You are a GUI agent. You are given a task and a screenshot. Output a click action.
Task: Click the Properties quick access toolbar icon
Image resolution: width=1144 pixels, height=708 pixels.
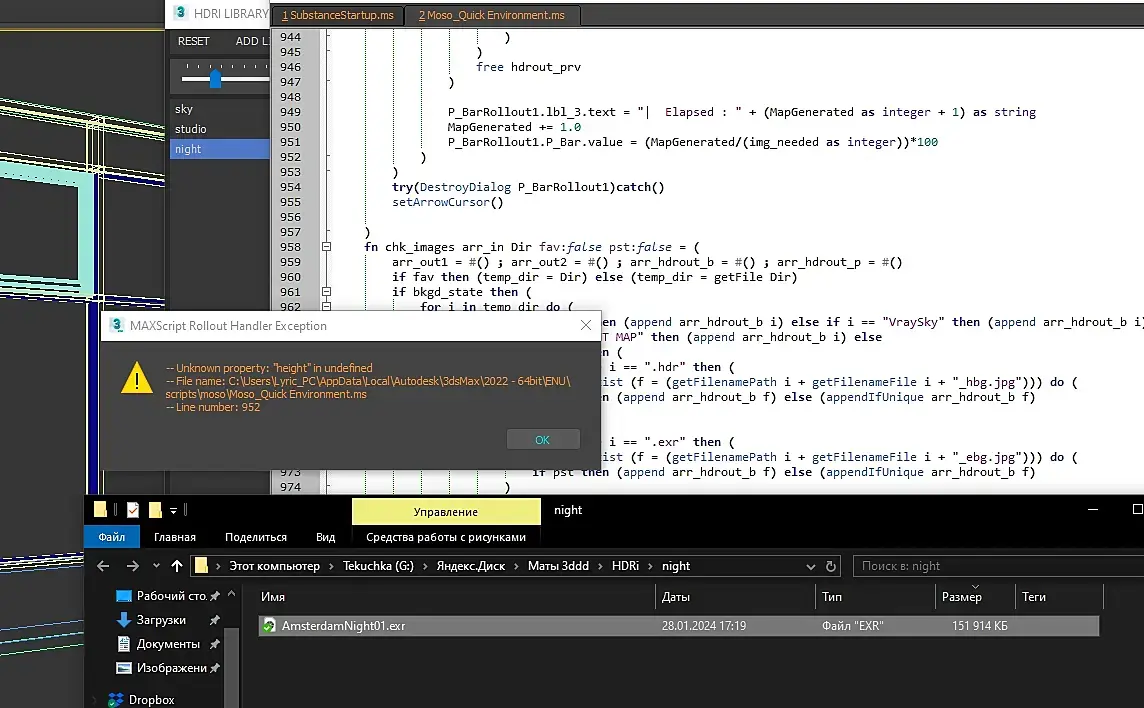click(133, 510)
